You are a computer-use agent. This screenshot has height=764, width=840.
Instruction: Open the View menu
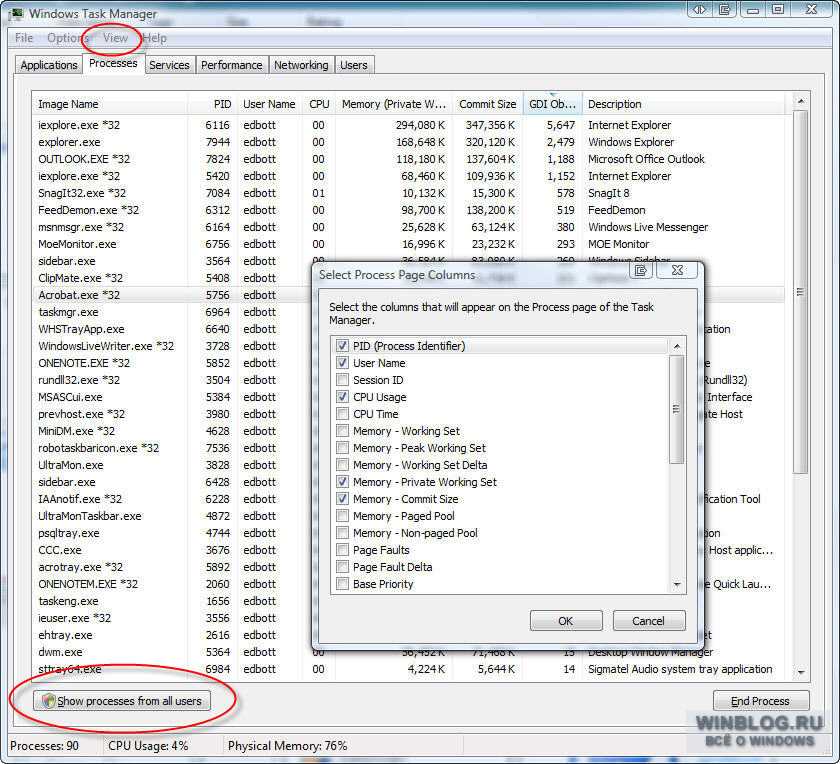[x=115, y=38]
